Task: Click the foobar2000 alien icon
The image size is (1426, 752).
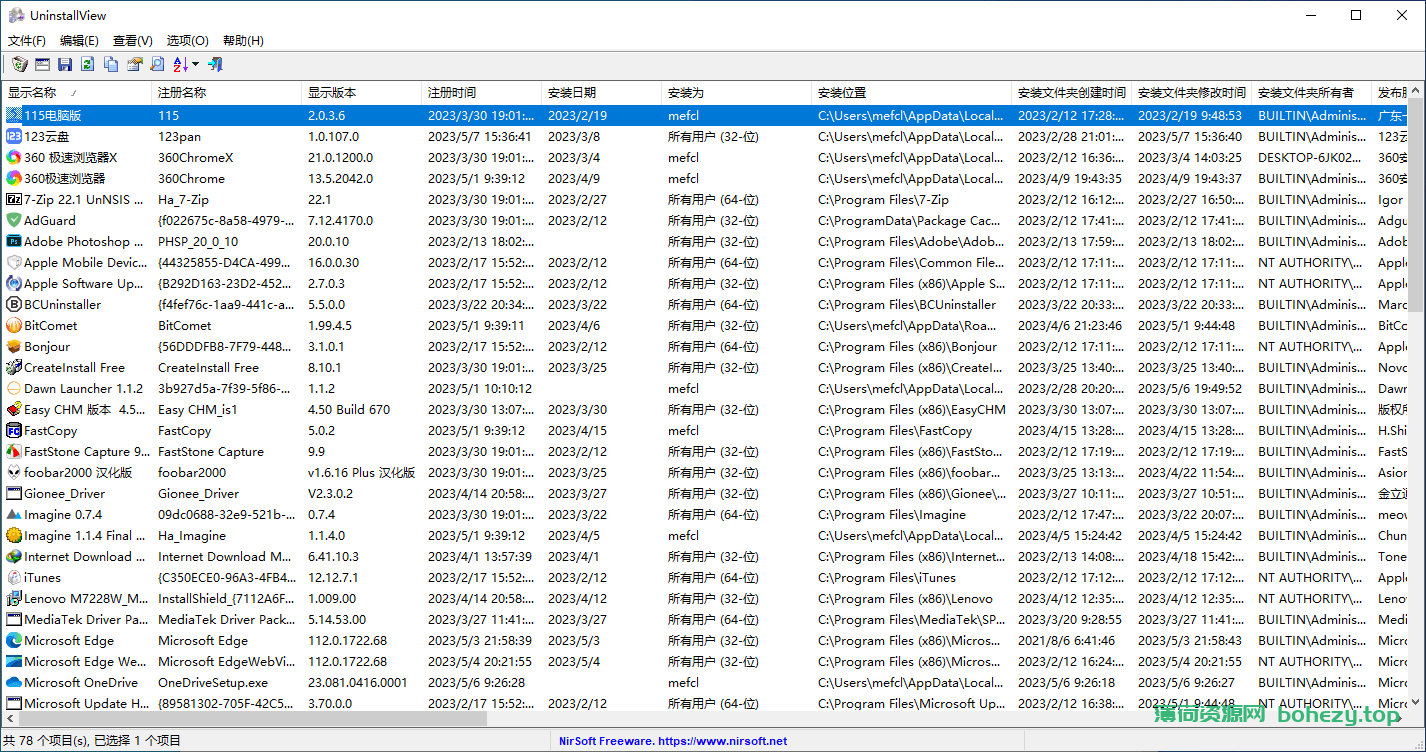Action: [14, 472]
